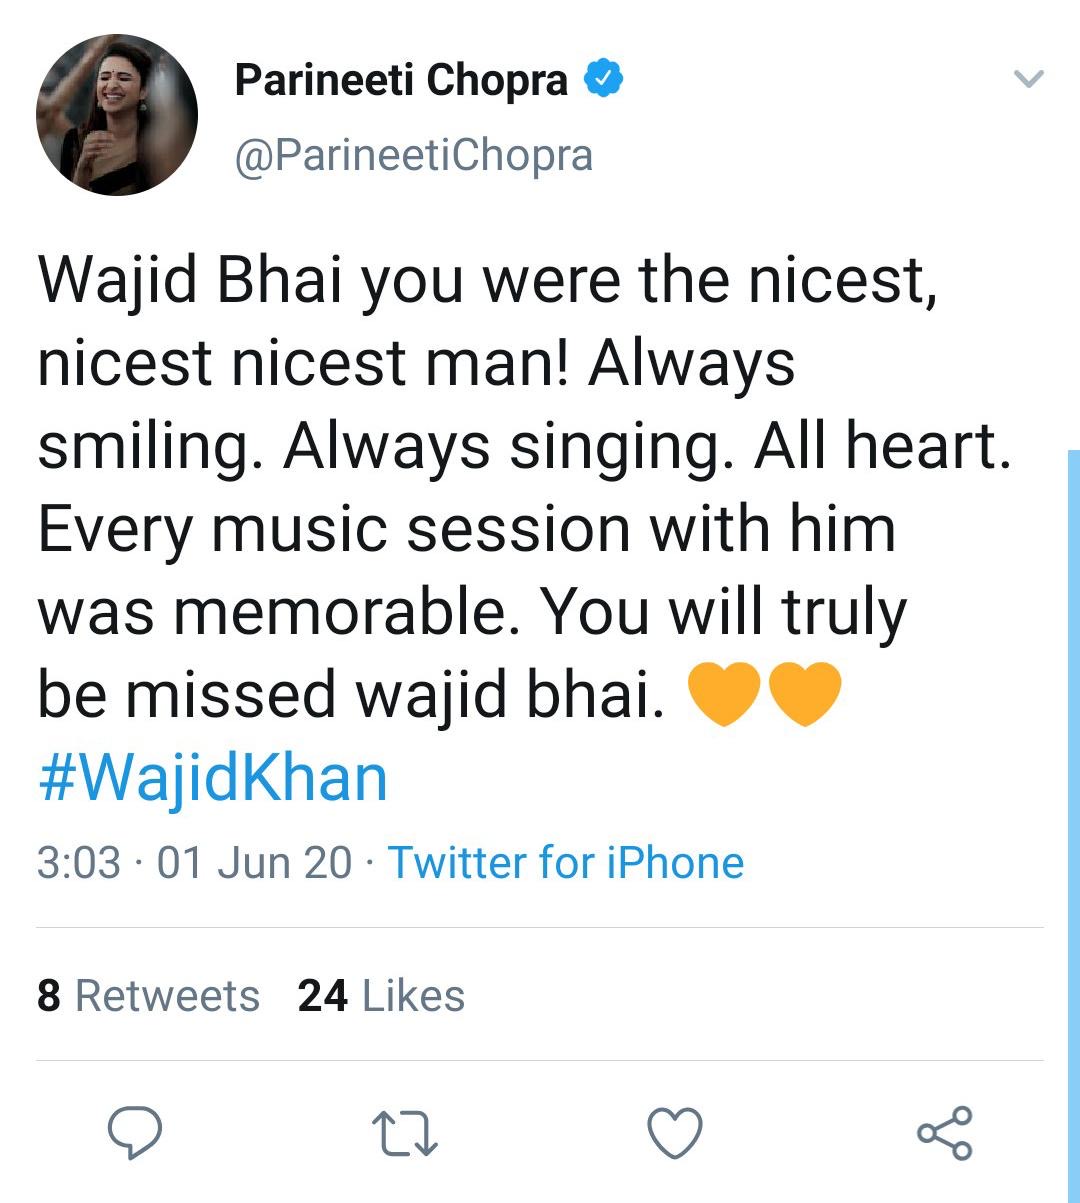Click the second yellow heart emoji

805,695
